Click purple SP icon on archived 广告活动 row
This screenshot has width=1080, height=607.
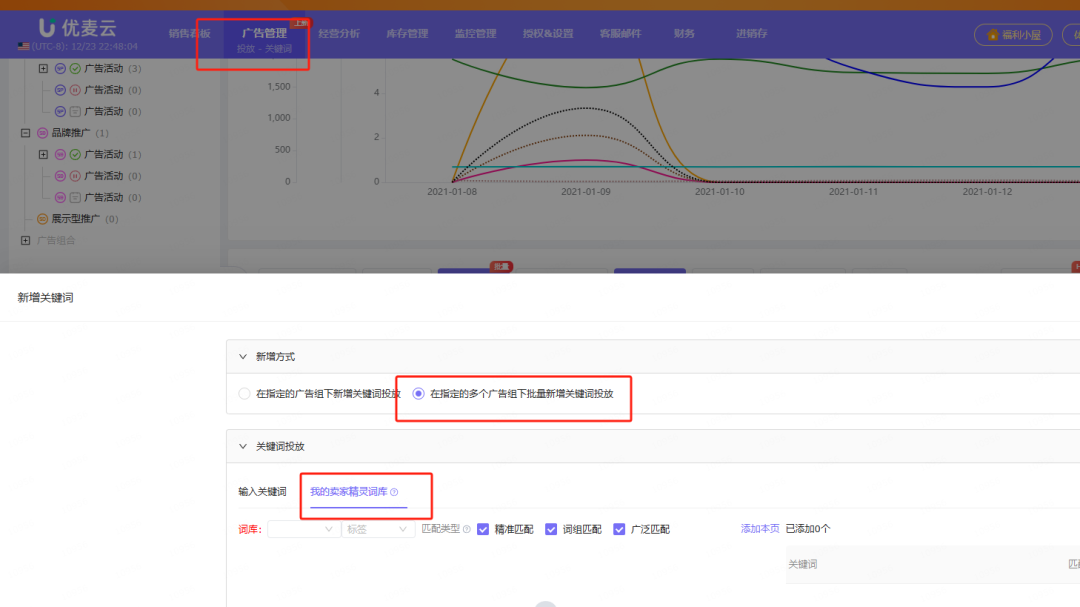(x=60, y=111)
